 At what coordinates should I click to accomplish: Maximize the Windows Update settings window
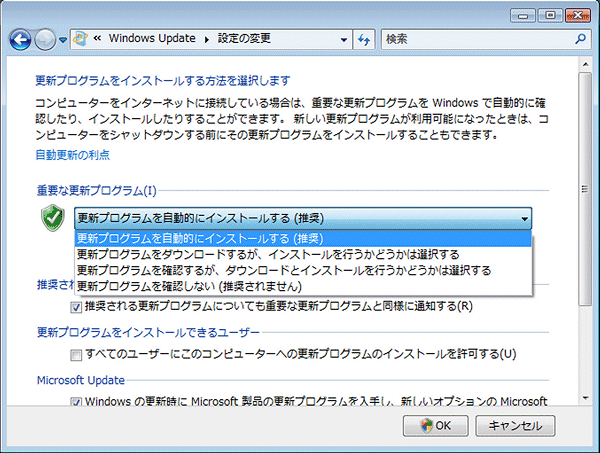[x=550, y=15]
